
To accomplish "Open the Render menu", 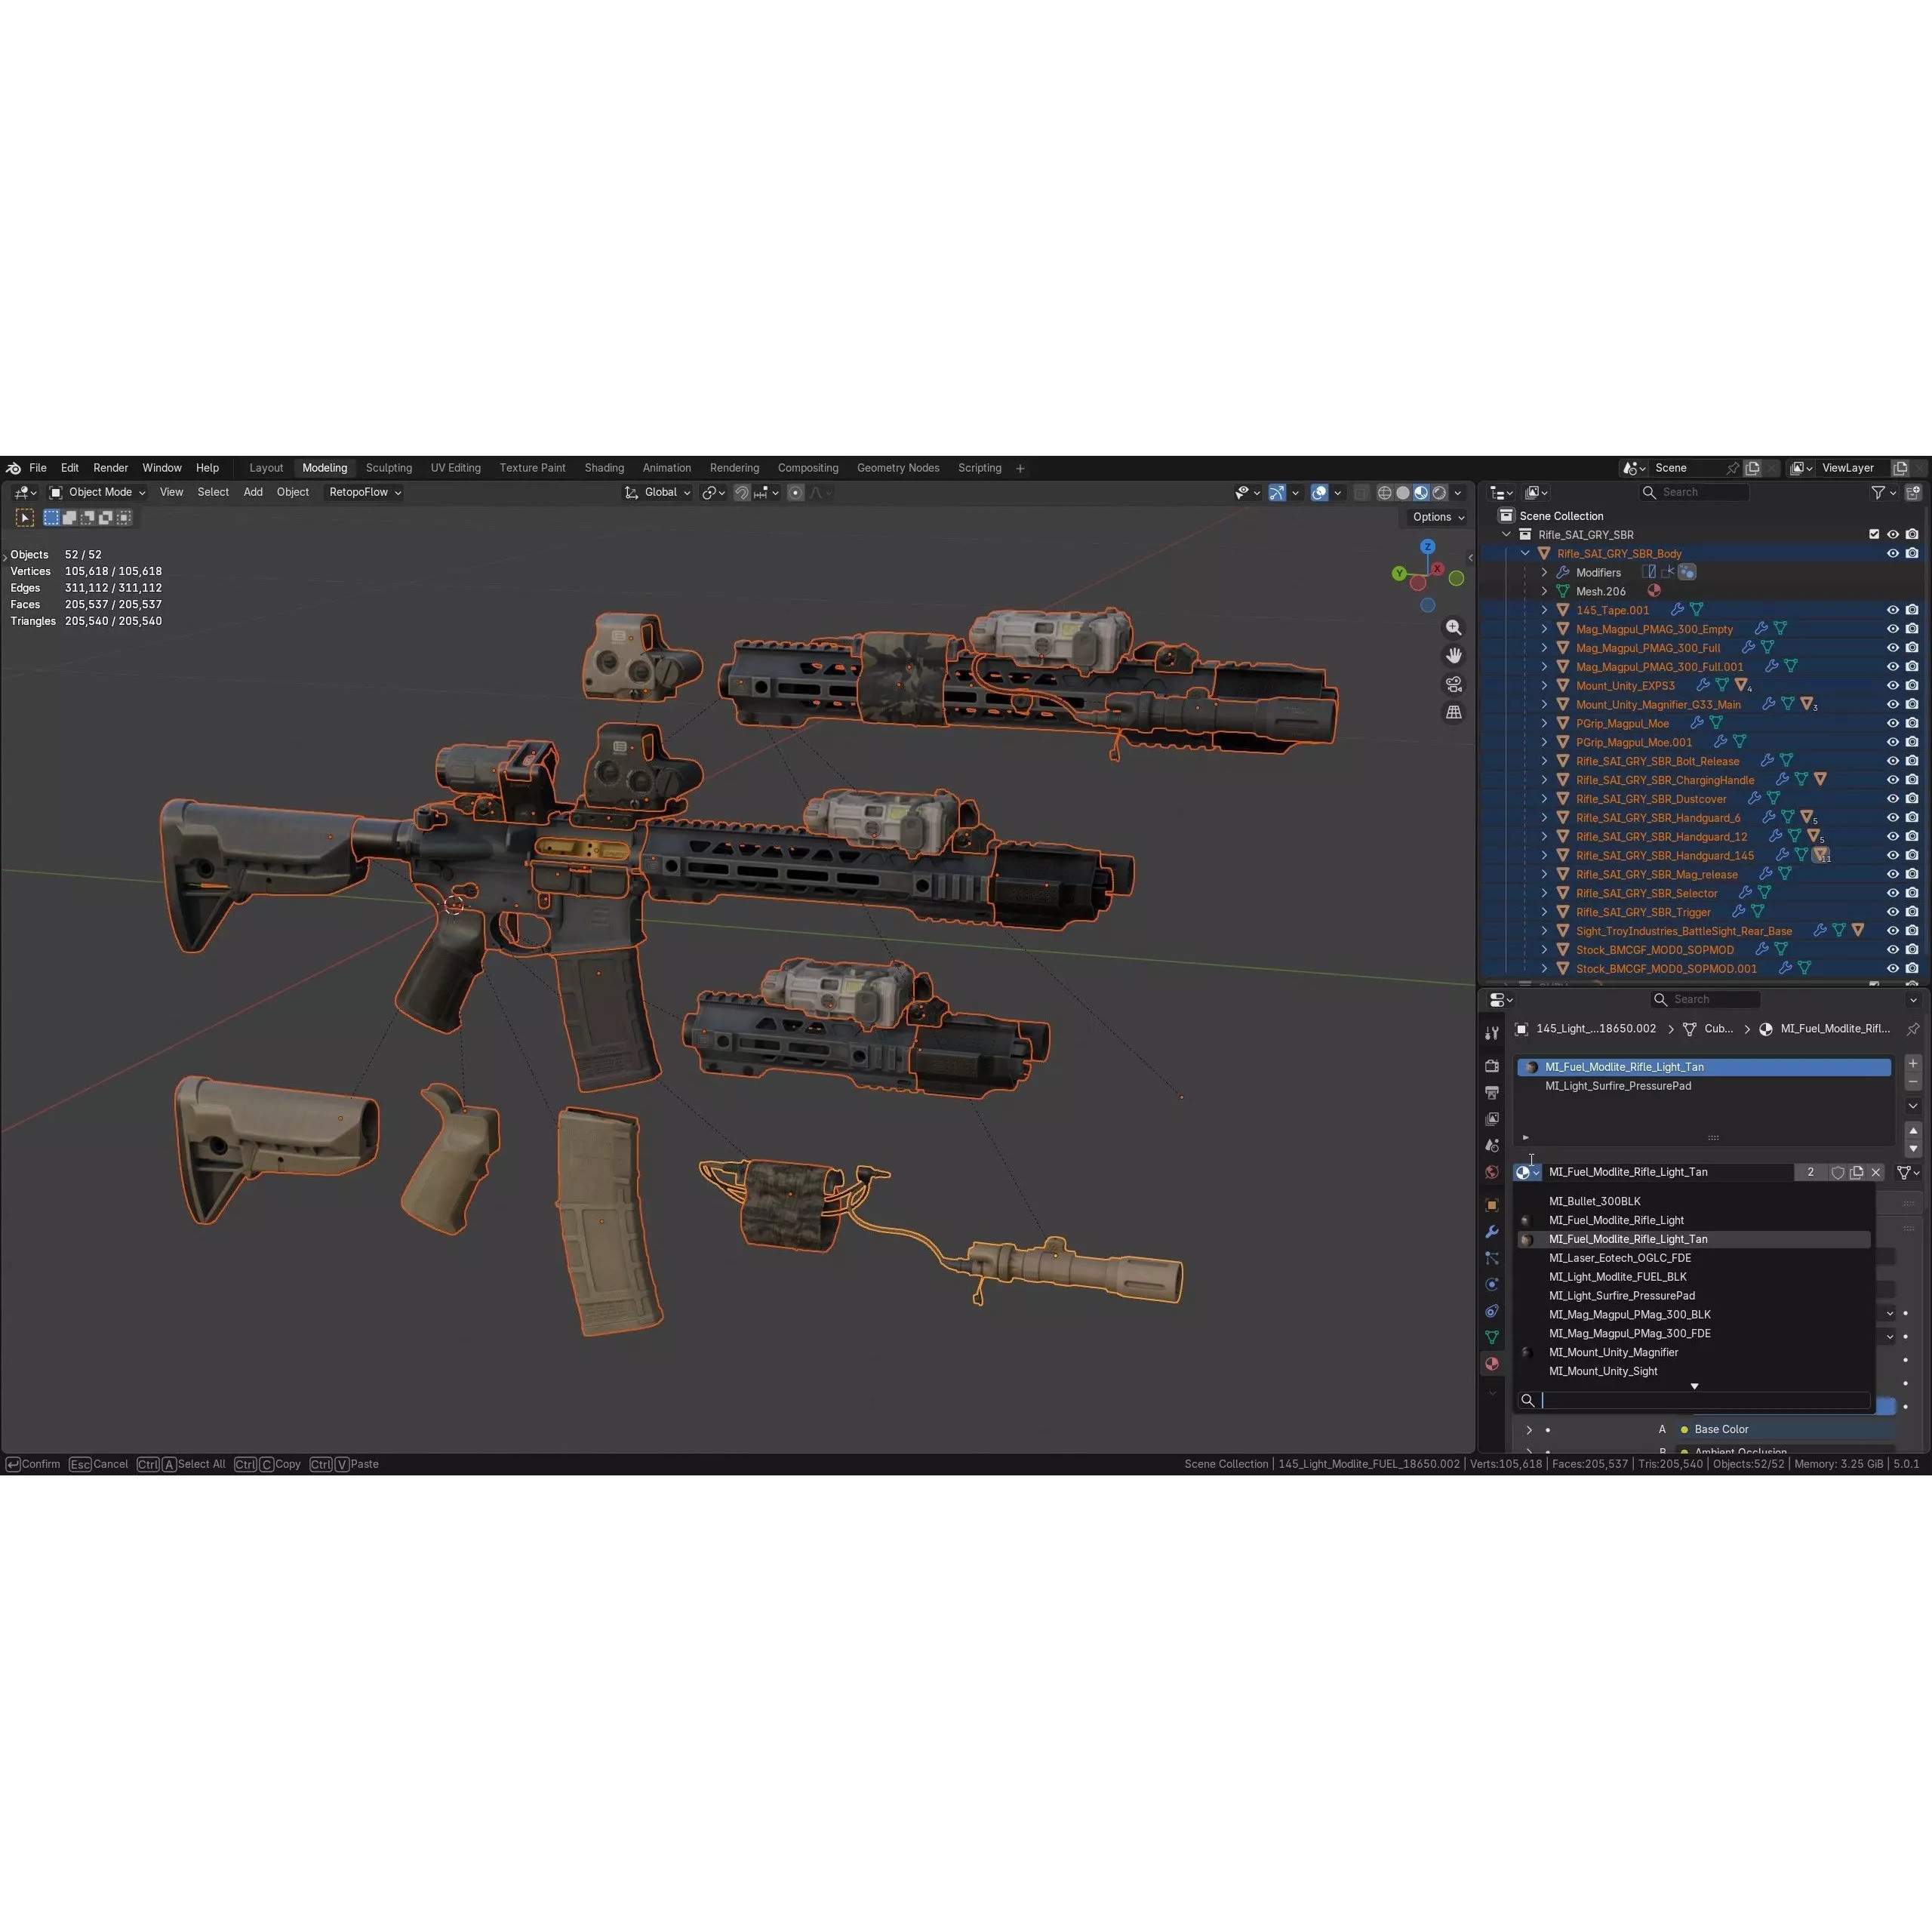I will point(110,467).
